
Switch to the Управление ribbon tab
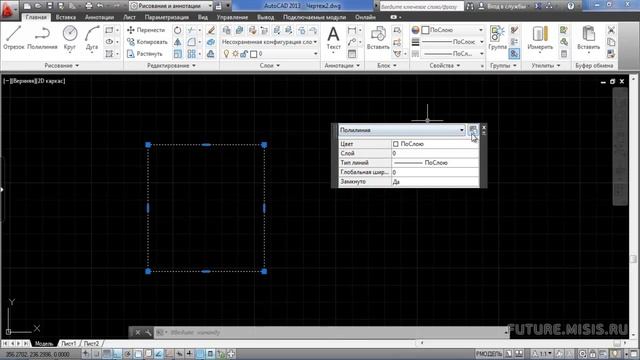(232, 17)
